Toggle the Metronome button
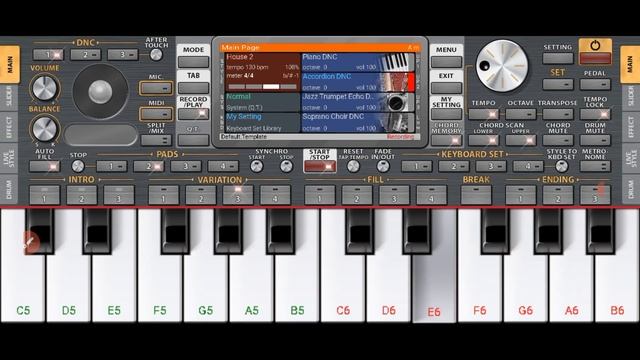The height and width of the screenshot is (360, 640). (595, 166)
